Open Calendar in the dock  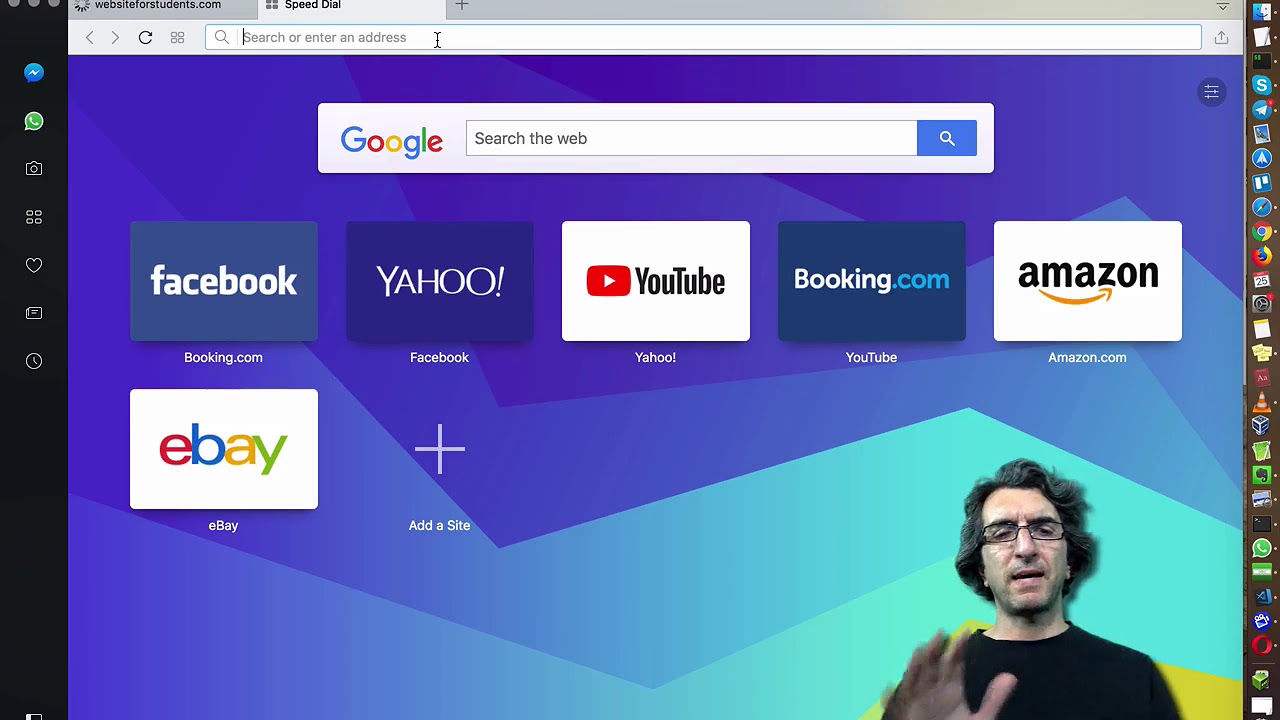pos(1262,280)
